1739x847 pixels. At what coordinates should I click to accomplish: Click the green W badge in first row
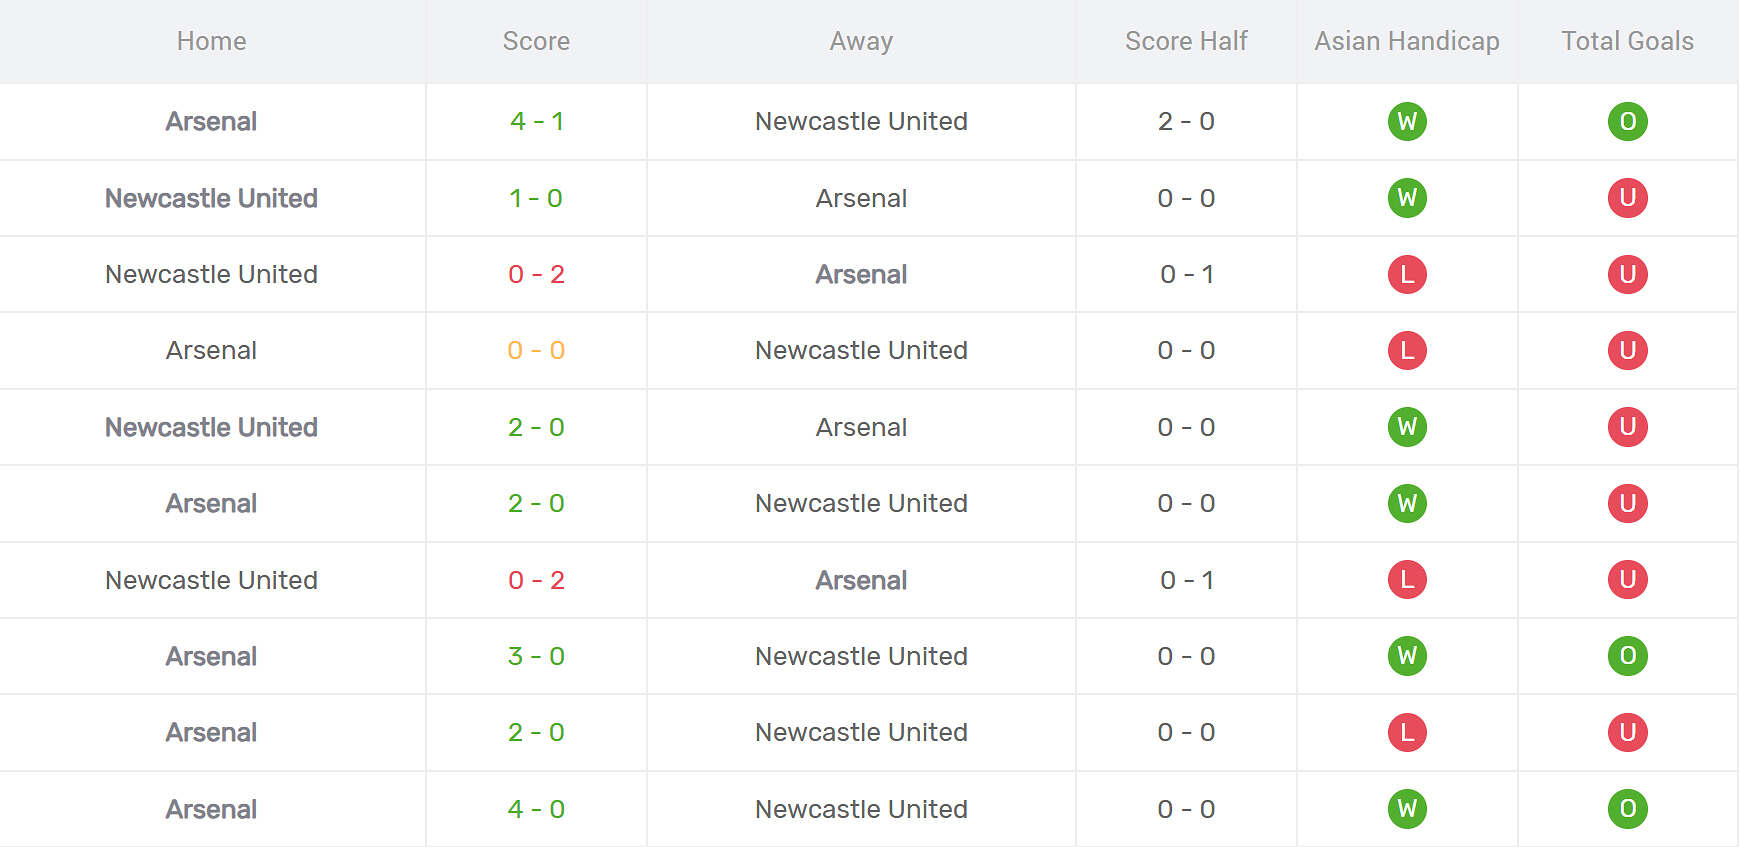pos(1406,122)
